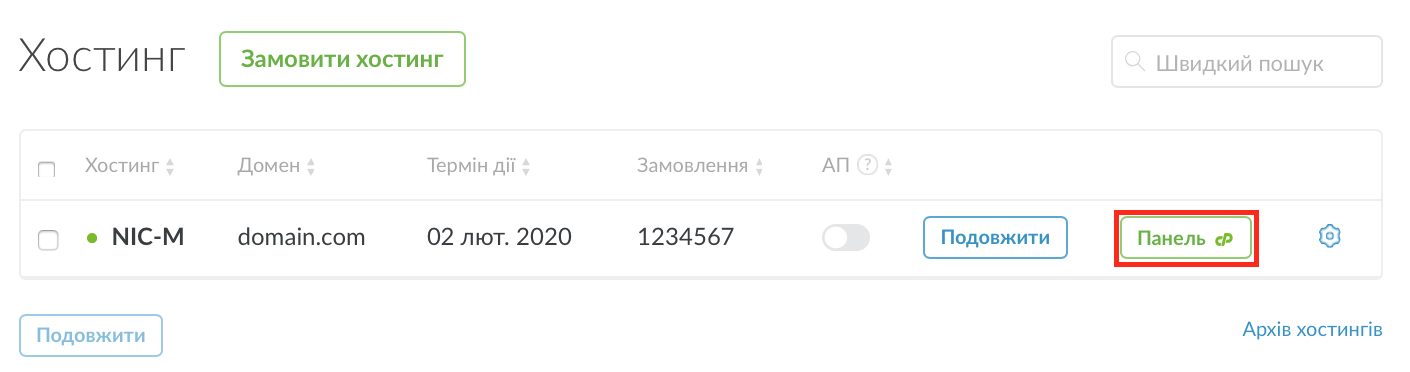Click the question mark help icon beside АП
Screen dimensions: 1410x372
[x=868, y=166]
